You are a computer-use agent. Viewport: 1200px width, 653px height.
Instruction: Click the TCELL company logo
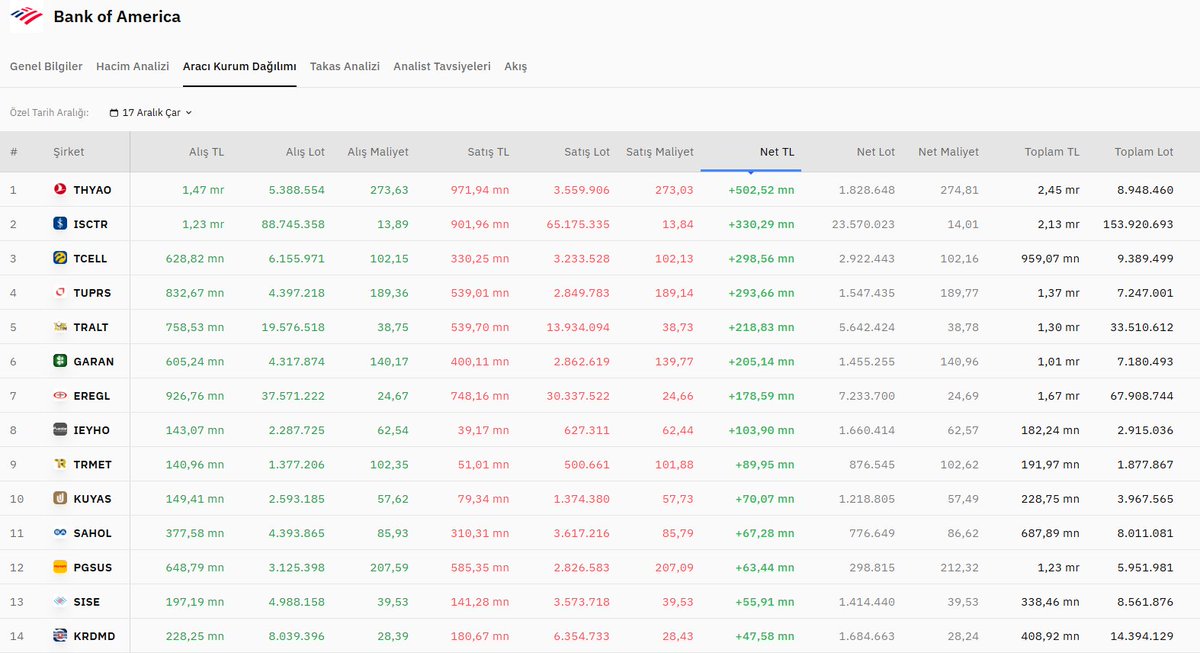(x=61, y=258)
